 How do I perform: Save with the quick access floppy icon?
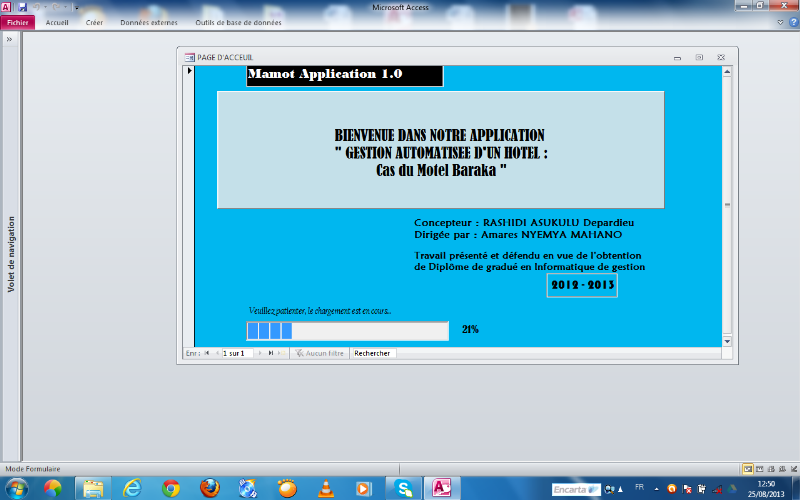pos(22,7)
